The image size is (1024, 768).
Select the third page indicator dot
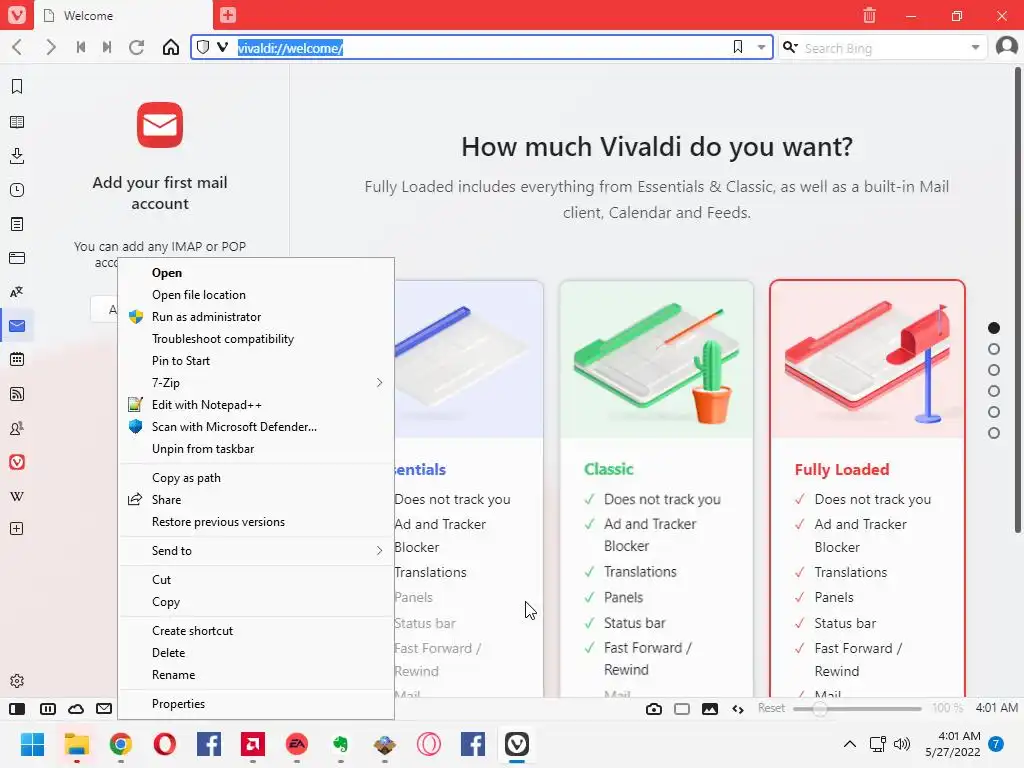point(994,370)
